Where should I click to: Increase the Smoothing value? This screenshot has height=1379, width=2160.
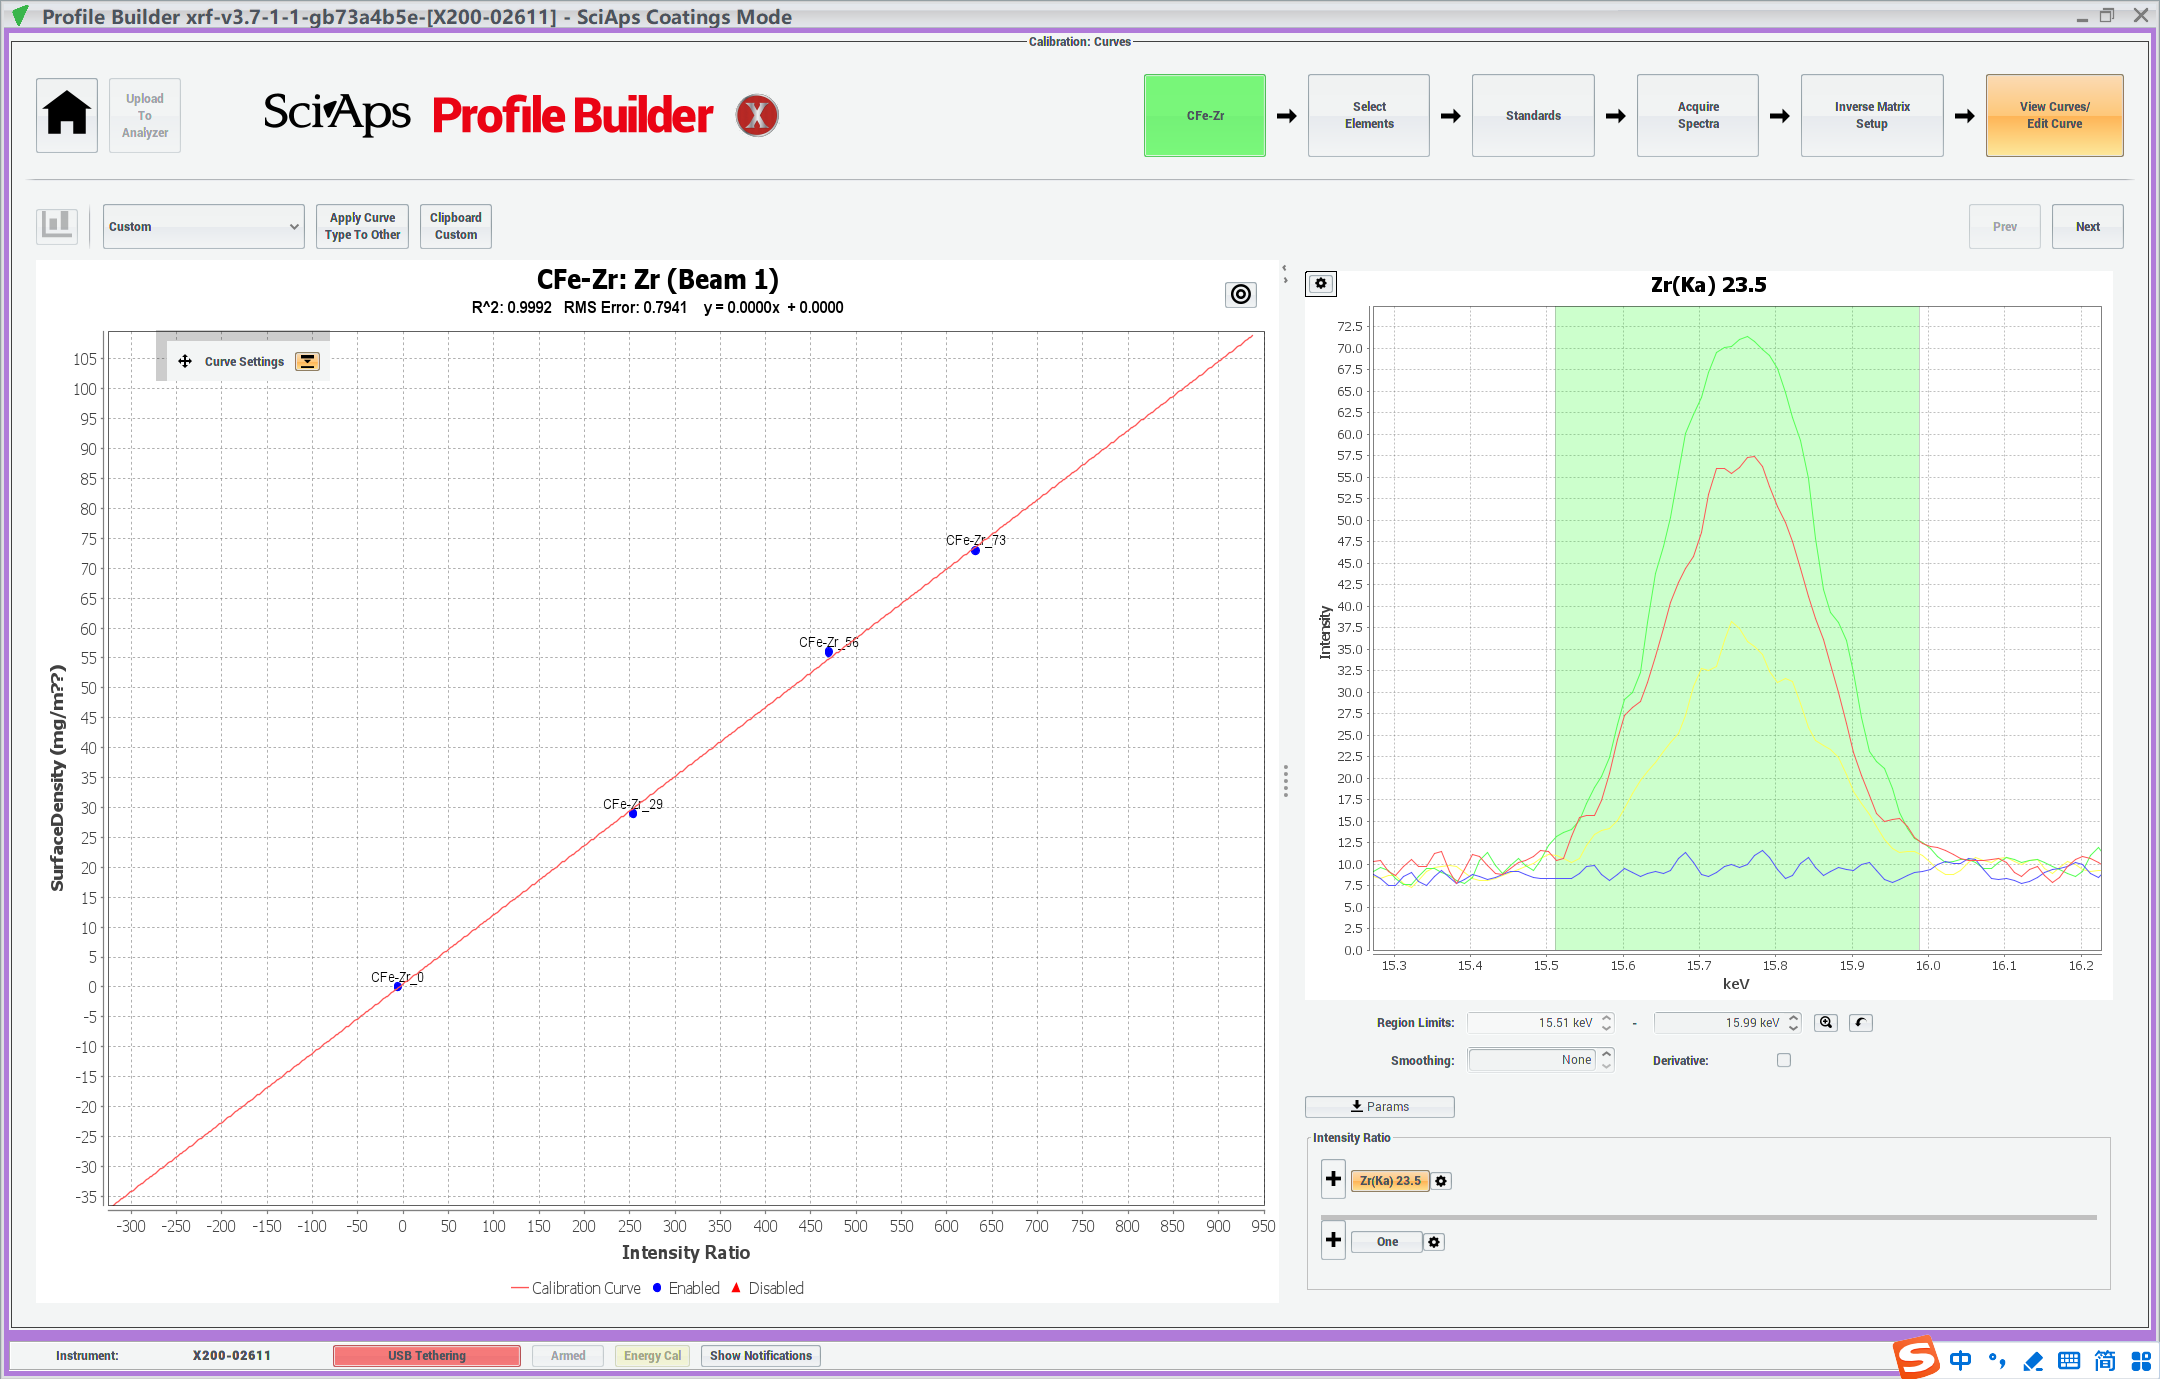[1606, 1054]
